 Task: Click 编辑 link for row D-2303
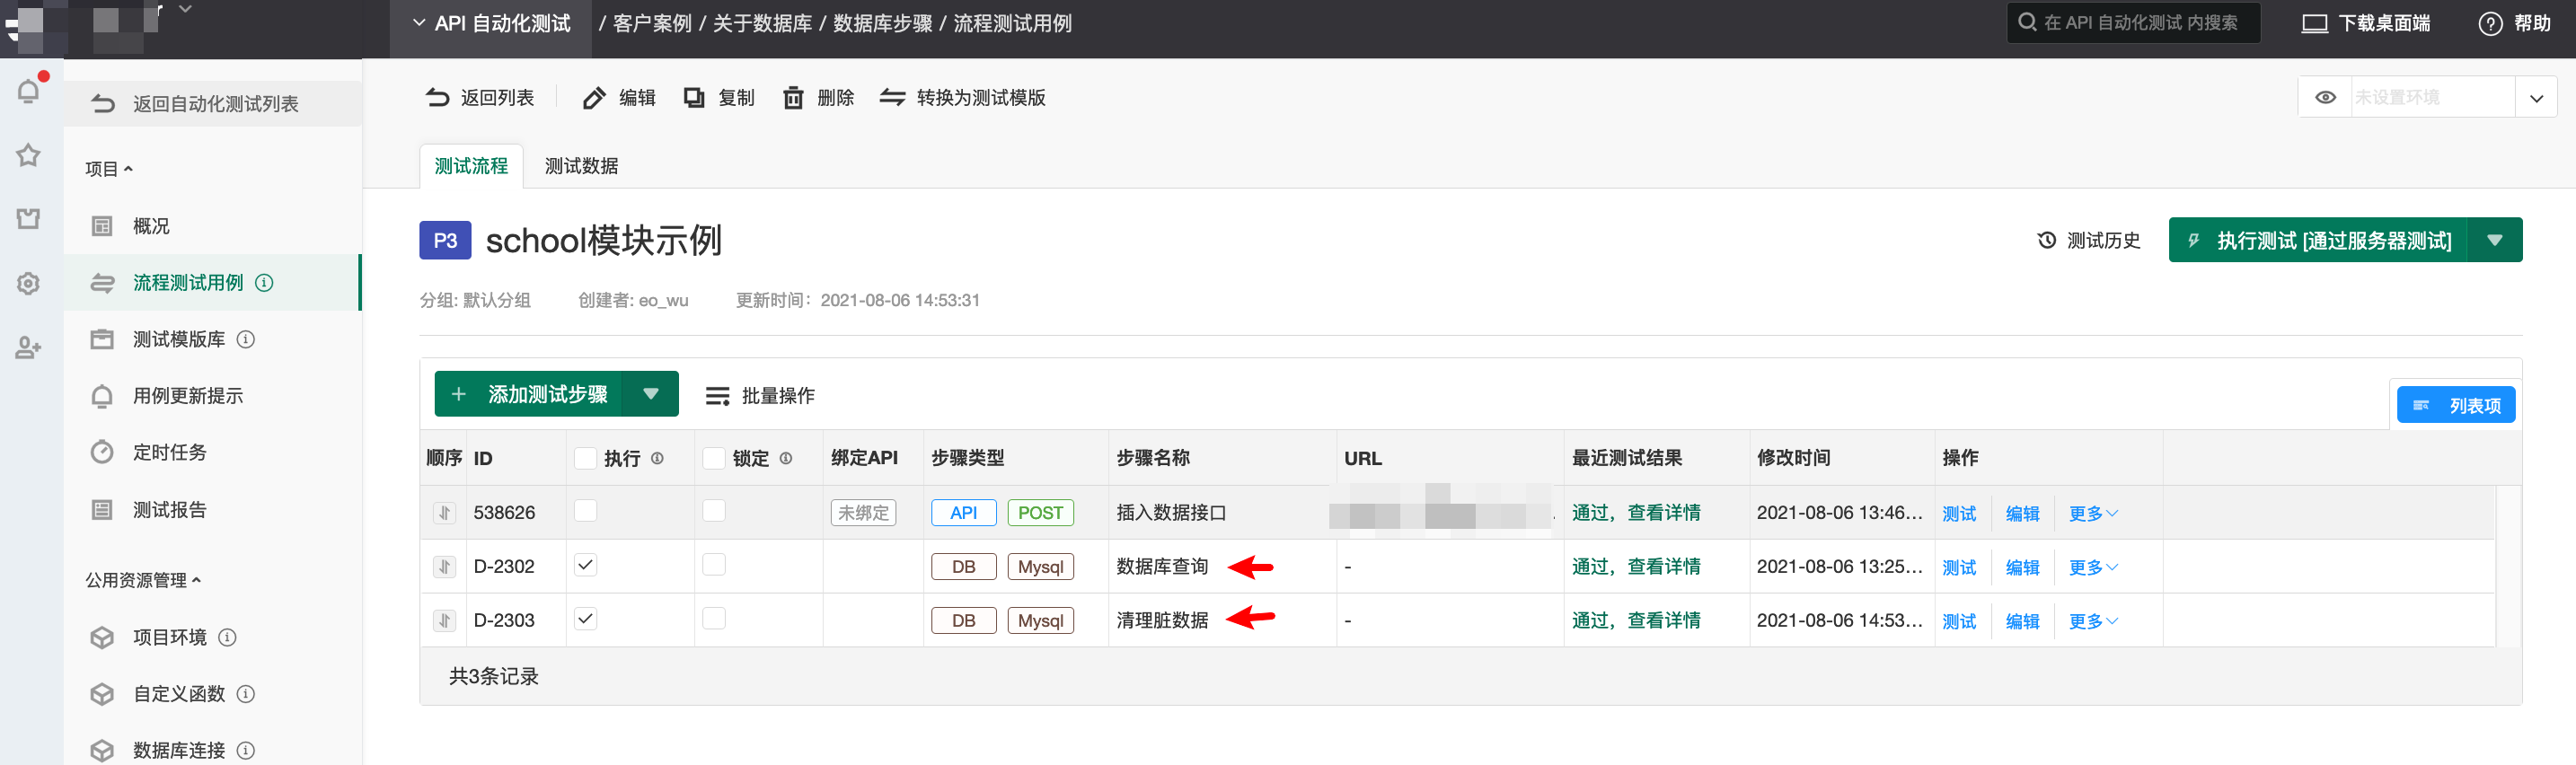2022,621
